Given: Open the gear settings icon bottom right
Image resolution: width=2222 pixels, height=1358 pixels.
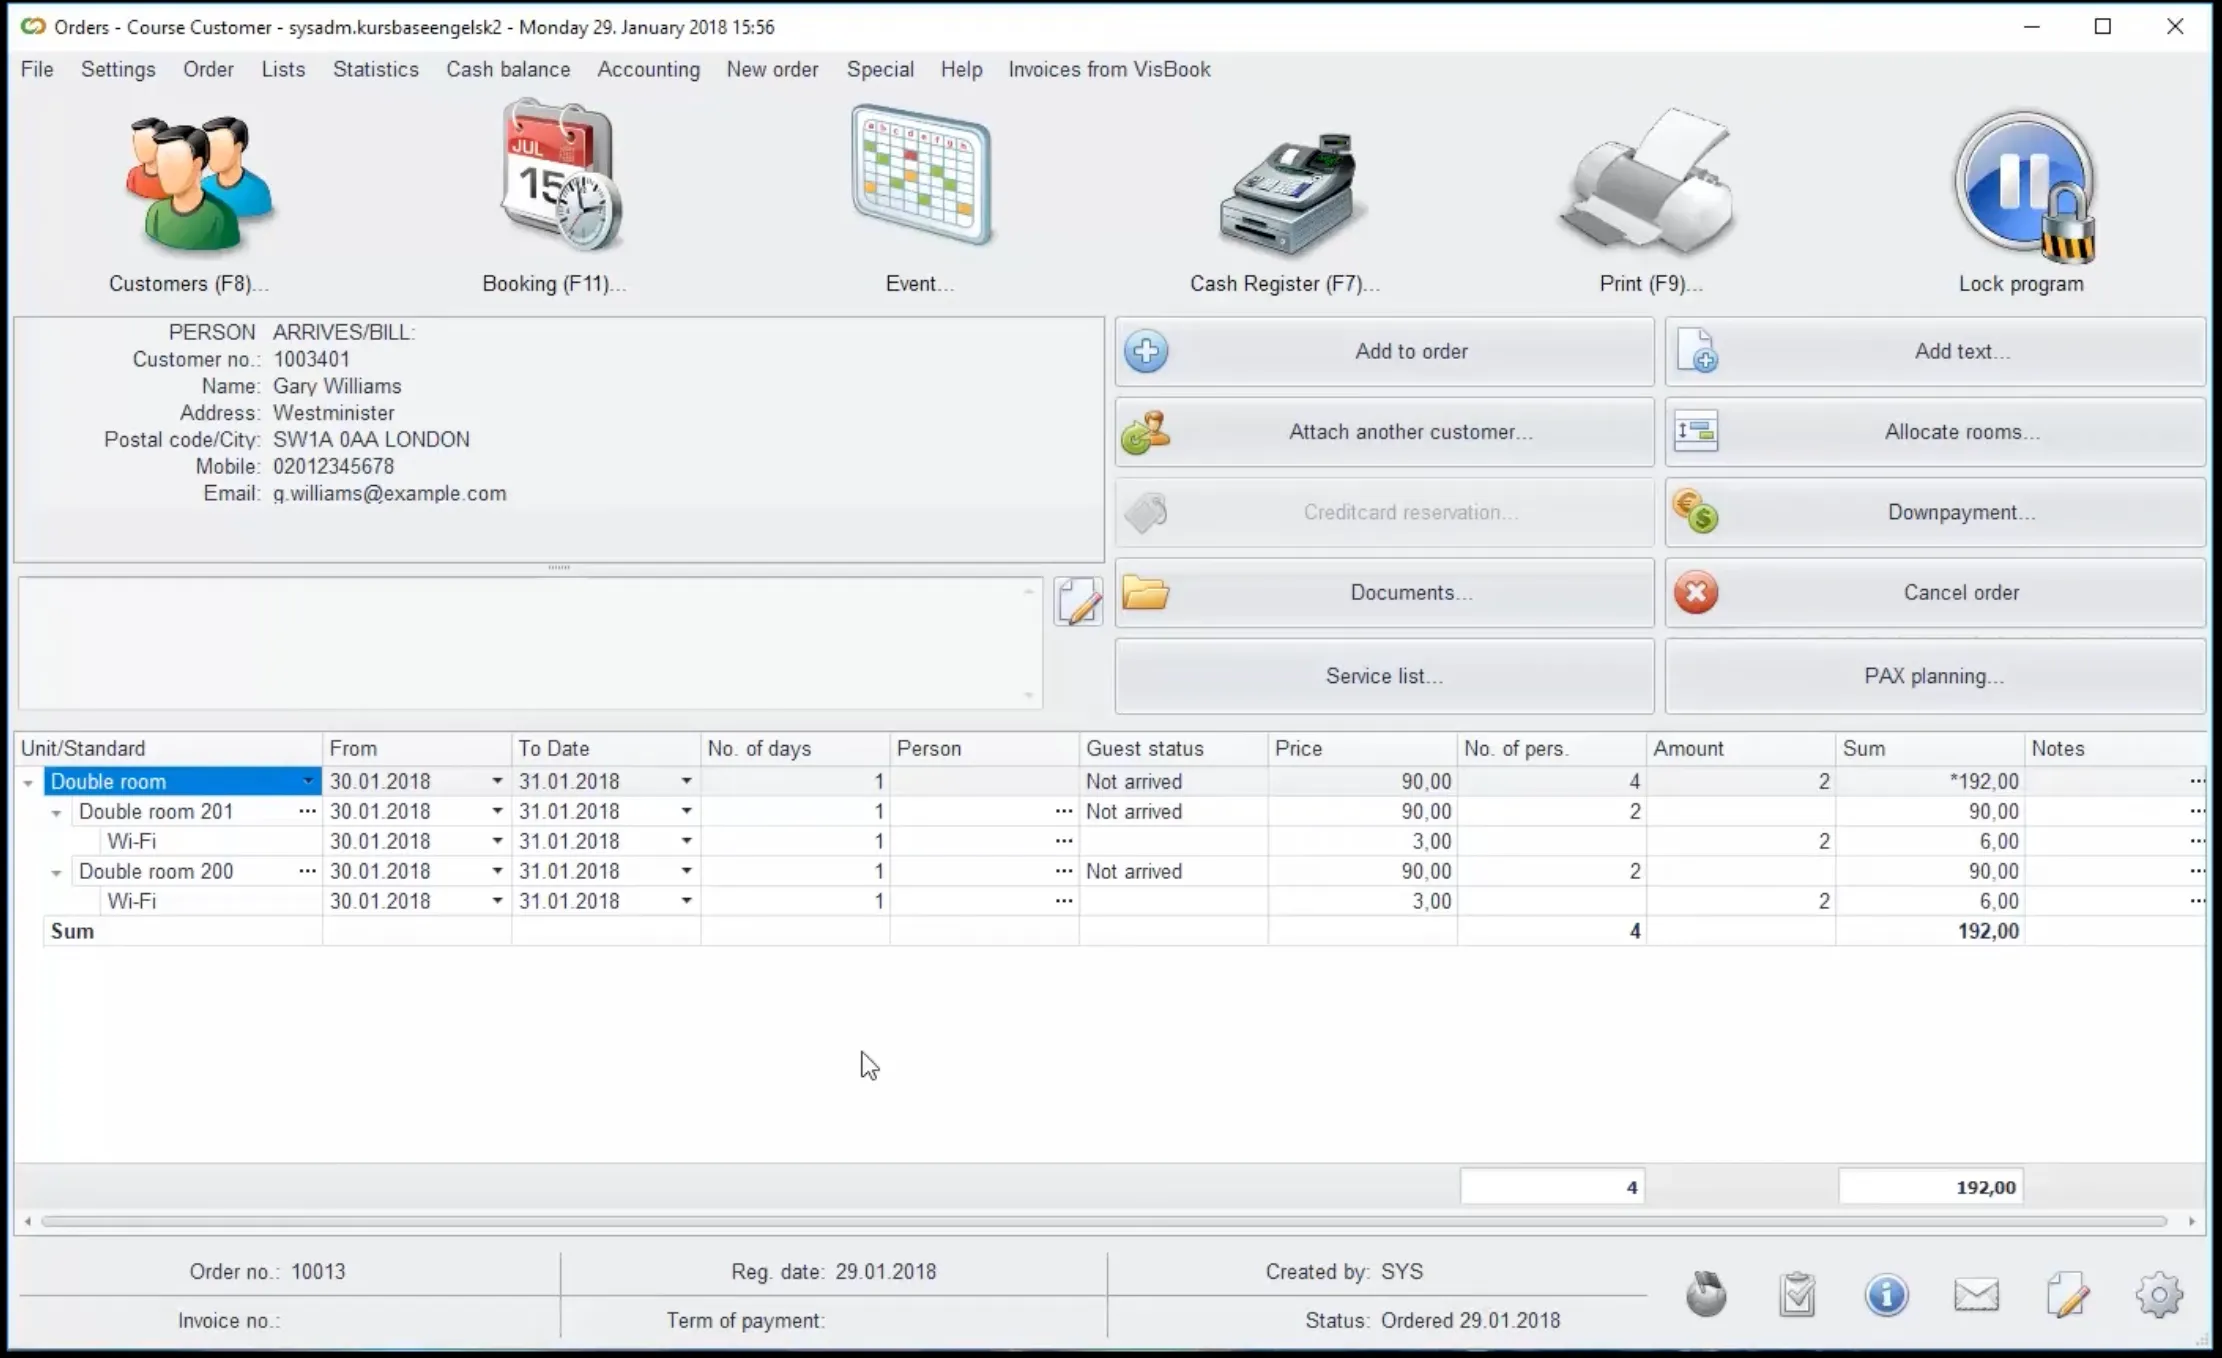Looking at the screenshot, I should pyautogui.click(x=2158, y=1295).
